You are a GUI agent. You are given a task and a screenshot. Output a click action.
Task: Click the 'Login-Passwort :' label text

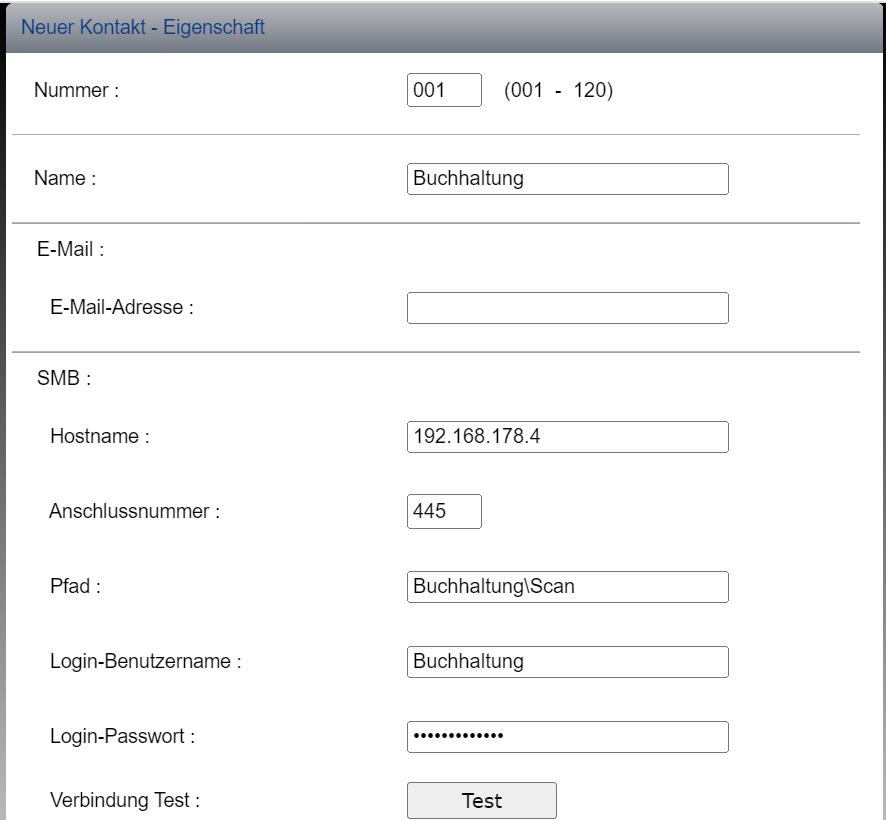click(122, 738)
